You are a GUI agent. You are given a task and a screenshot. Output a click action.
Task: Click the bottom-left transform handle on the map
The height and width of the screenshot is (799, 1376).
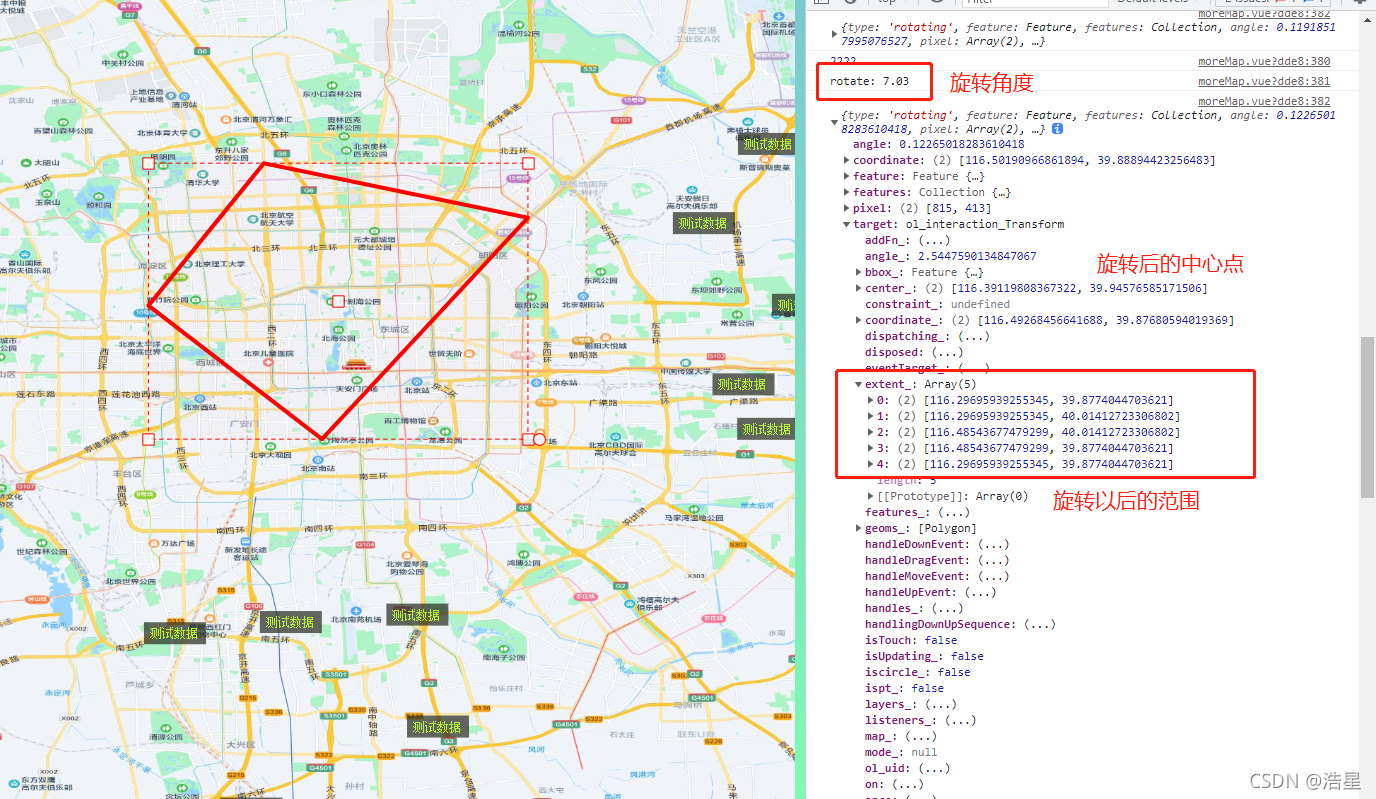[x=149, y=439]
